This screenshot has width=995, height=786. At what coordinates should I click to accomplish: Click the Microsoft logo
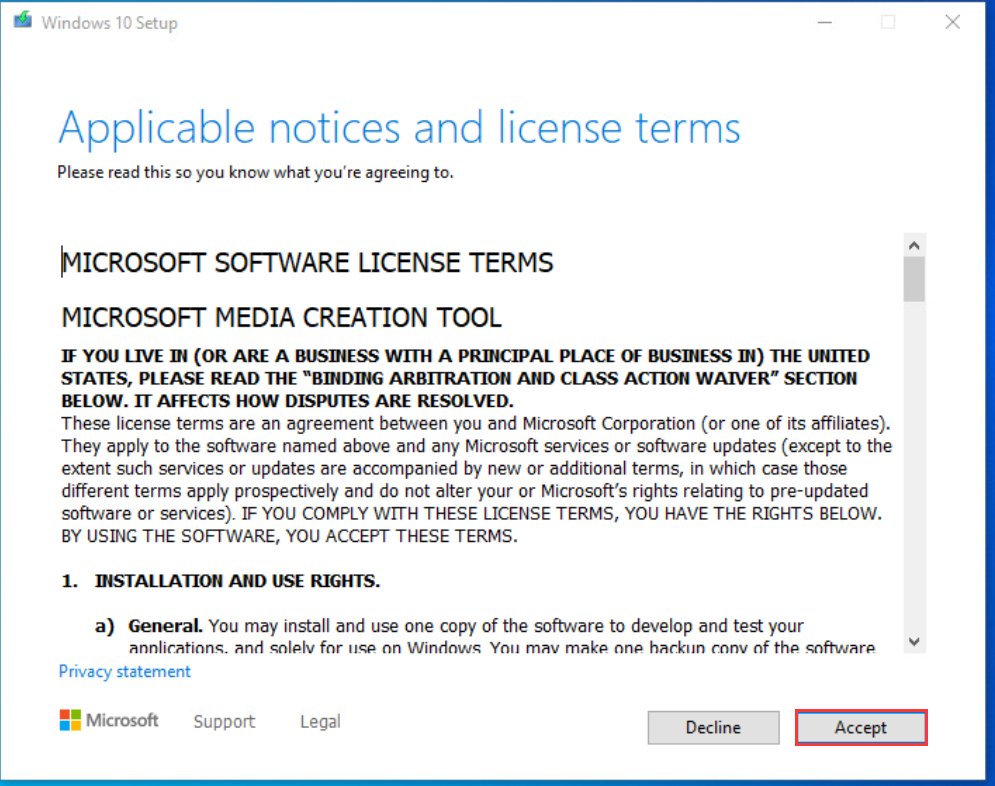coord(109,720)
